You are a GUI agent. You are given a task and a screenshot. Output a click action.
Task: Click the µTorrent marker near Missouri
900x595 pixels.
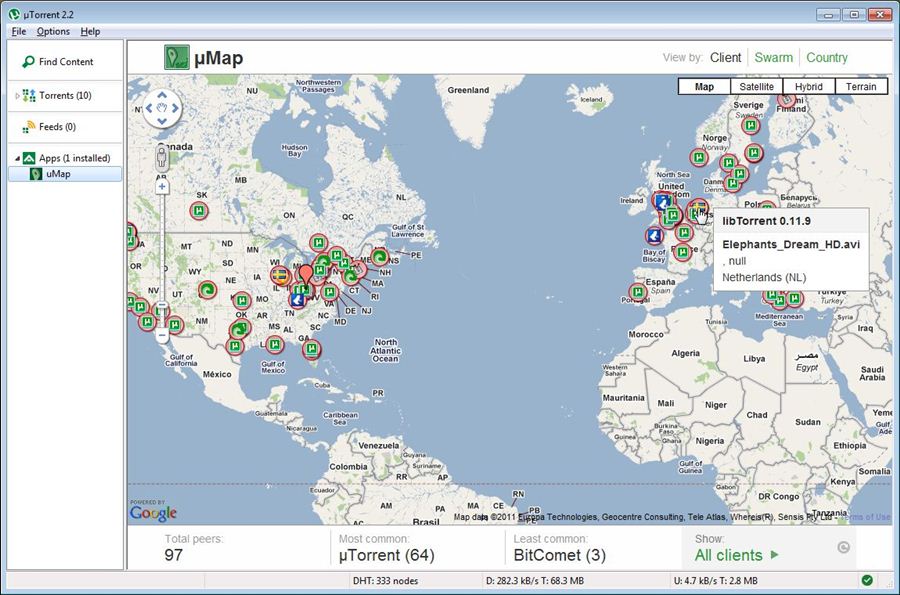tap(242, 300)
